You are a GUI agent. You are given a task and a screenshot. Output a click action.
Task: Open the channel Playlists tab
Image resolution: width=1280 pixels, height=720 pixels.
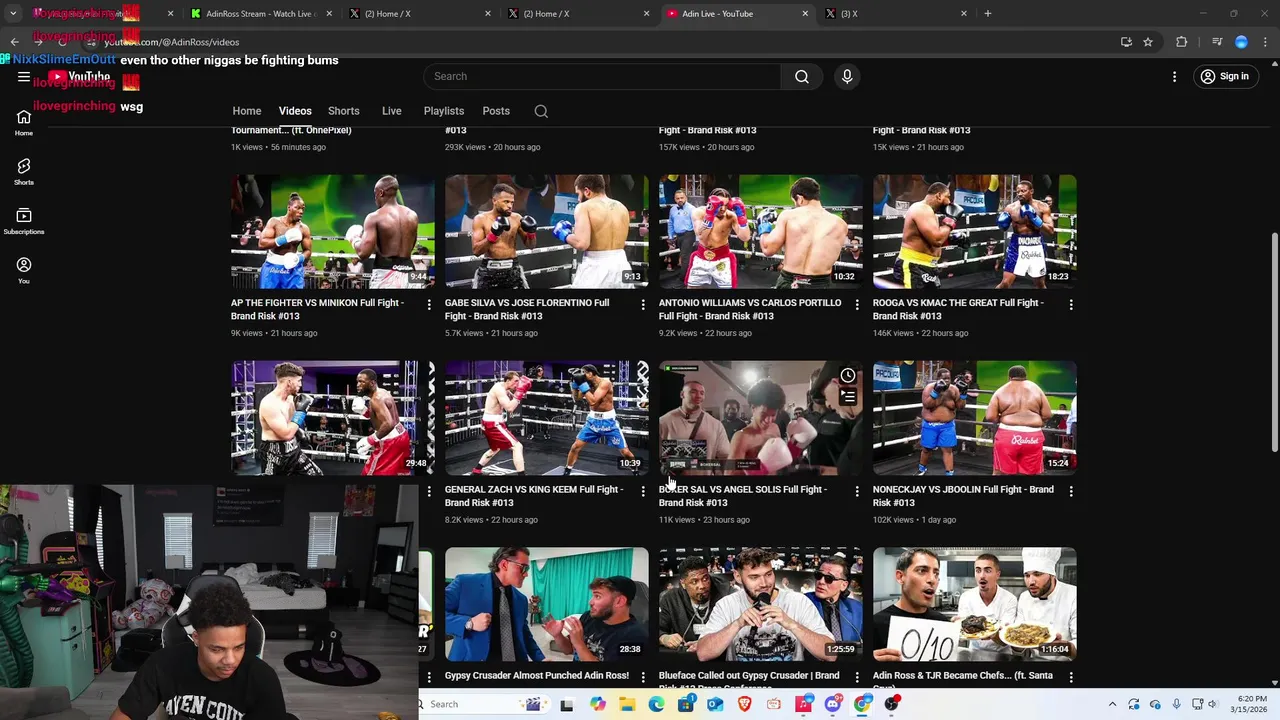[x=443, y=111]
